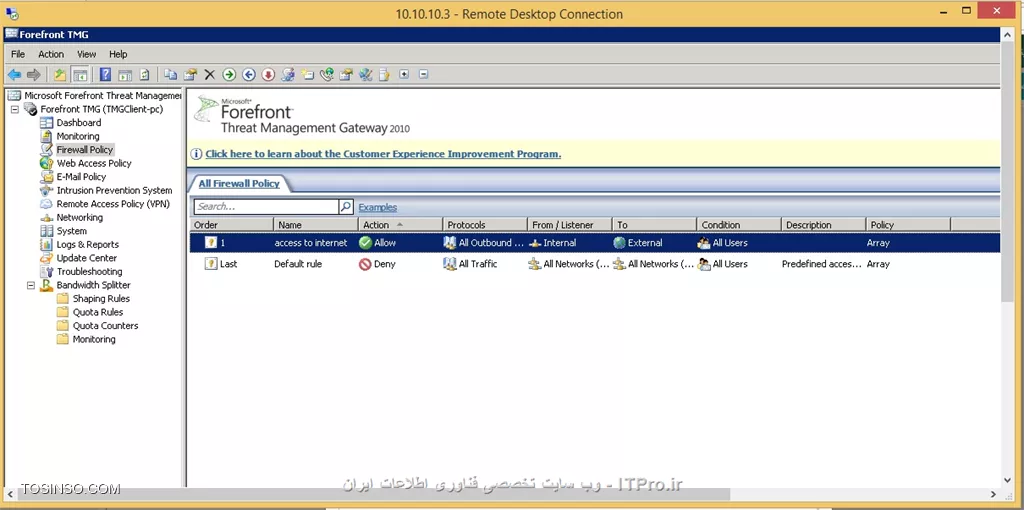The width and height of the screenshot is (1024, 510).
Task: Click the Condition column header
Action: coord(739,225)
